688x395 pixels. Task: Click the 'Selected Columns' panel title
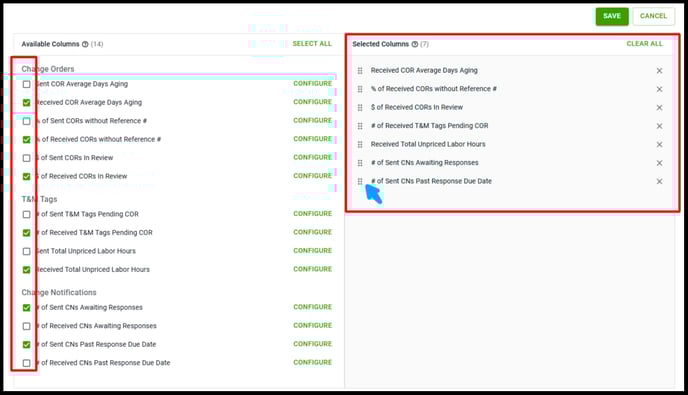tap(380, 44)
